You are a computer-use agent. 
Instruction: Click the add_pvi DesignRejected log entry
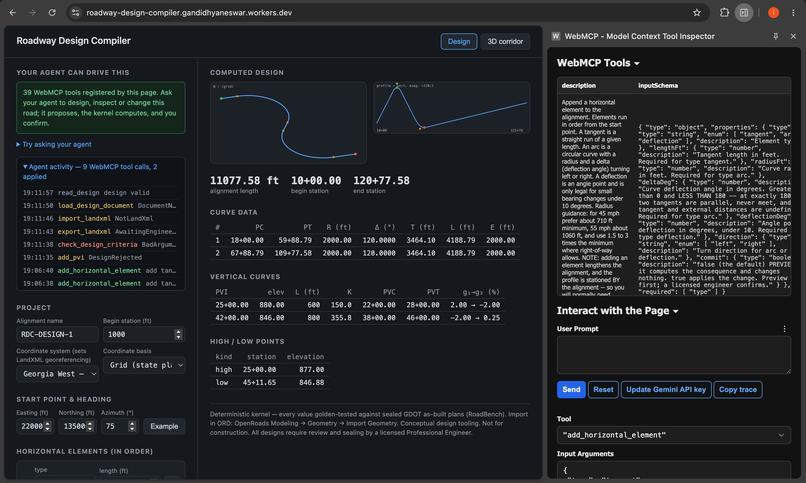101,257
